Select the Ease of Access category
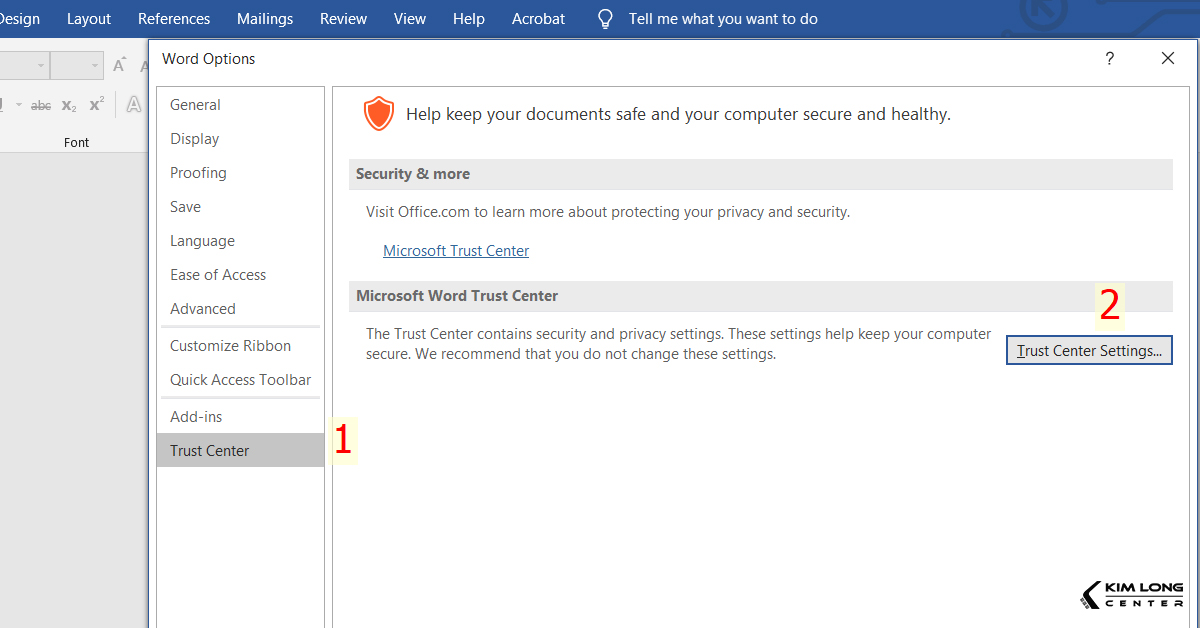Image resolution: width=1200 pixels, height=628 pixels. (218, 274)
